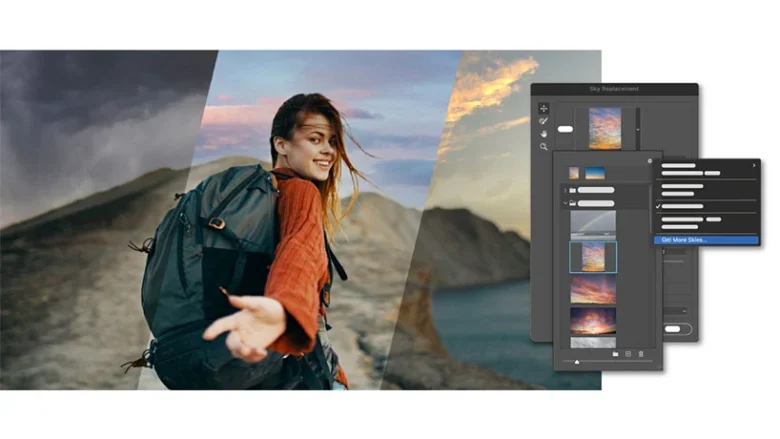Click the create new sky icon
The width and height of the screenshot is (780, 439).
click(x=628, y=354)
